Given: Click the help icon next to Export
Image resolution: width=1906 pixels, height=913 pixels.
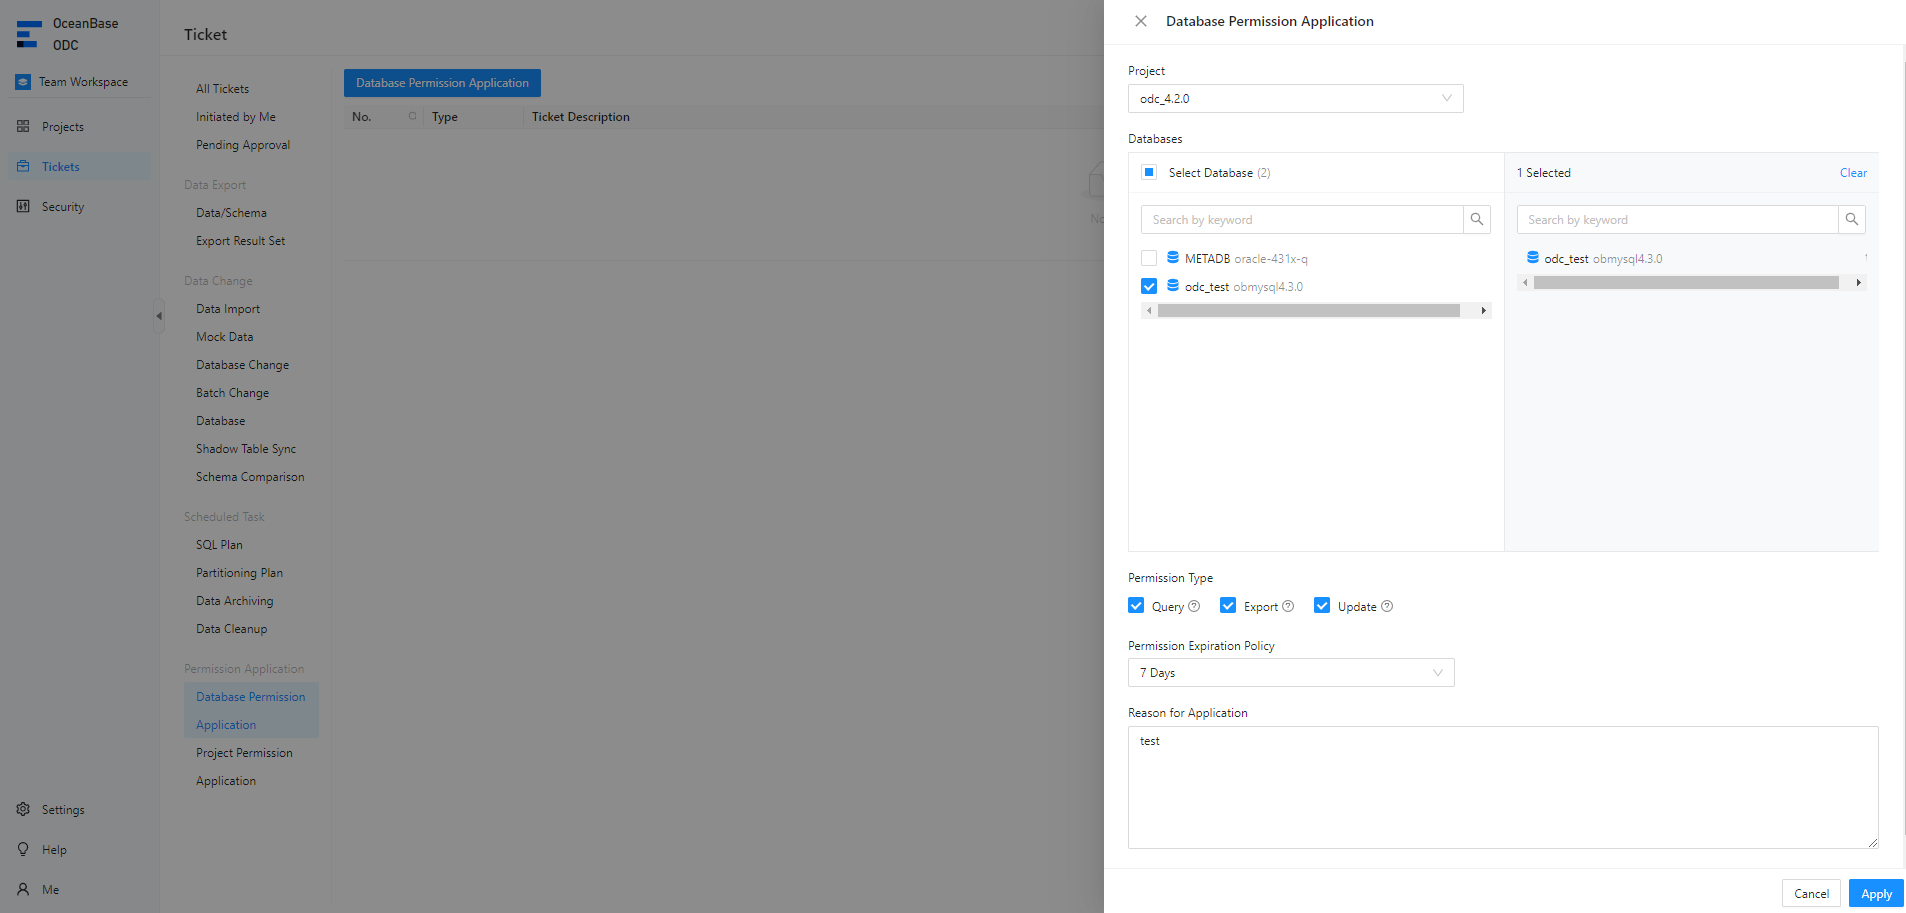Looking at the screenshot, I should click(1288, 606).
